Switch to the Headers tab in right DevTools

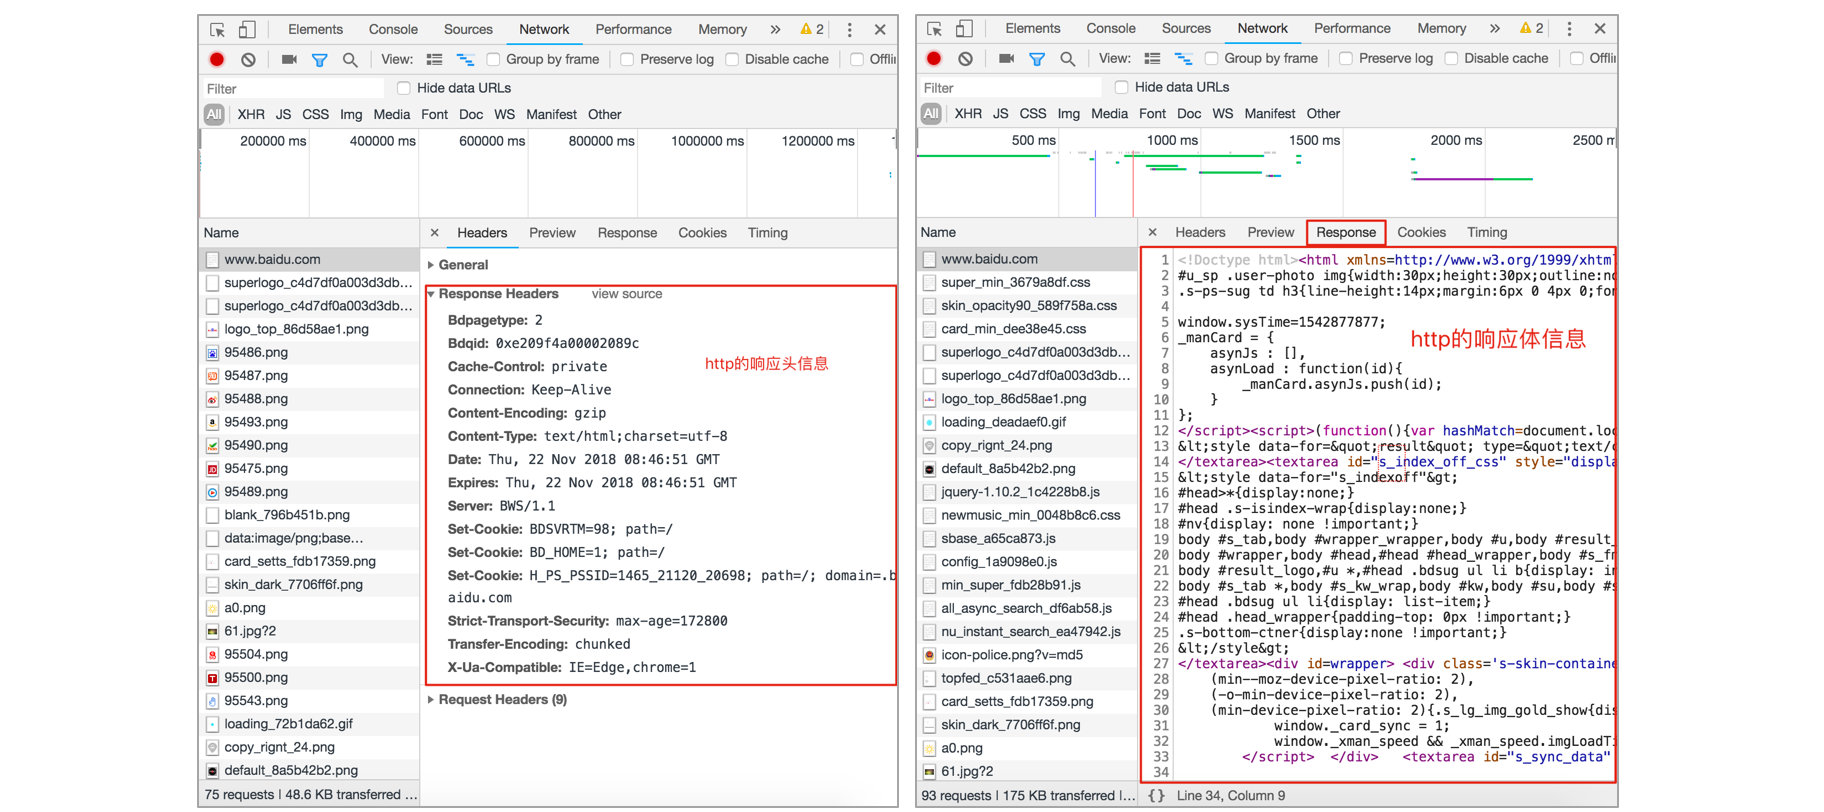(1200, 232)
